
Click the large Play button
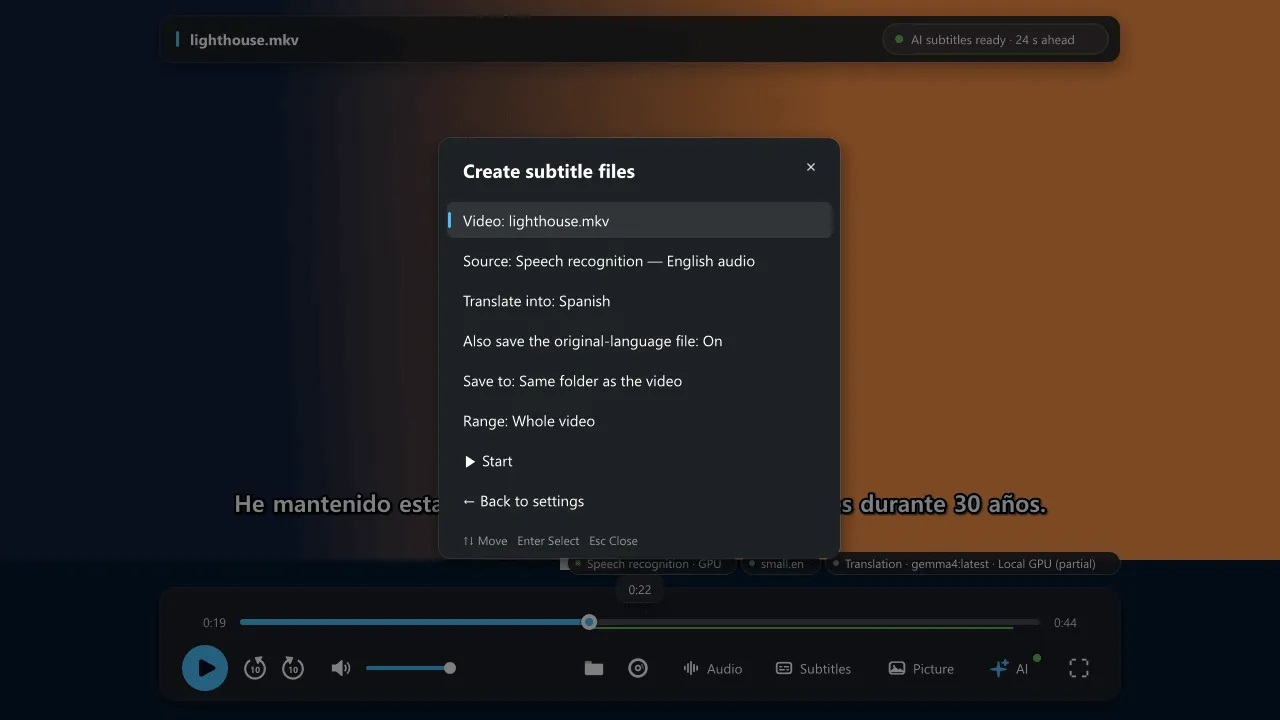click(x=205, y=668)
